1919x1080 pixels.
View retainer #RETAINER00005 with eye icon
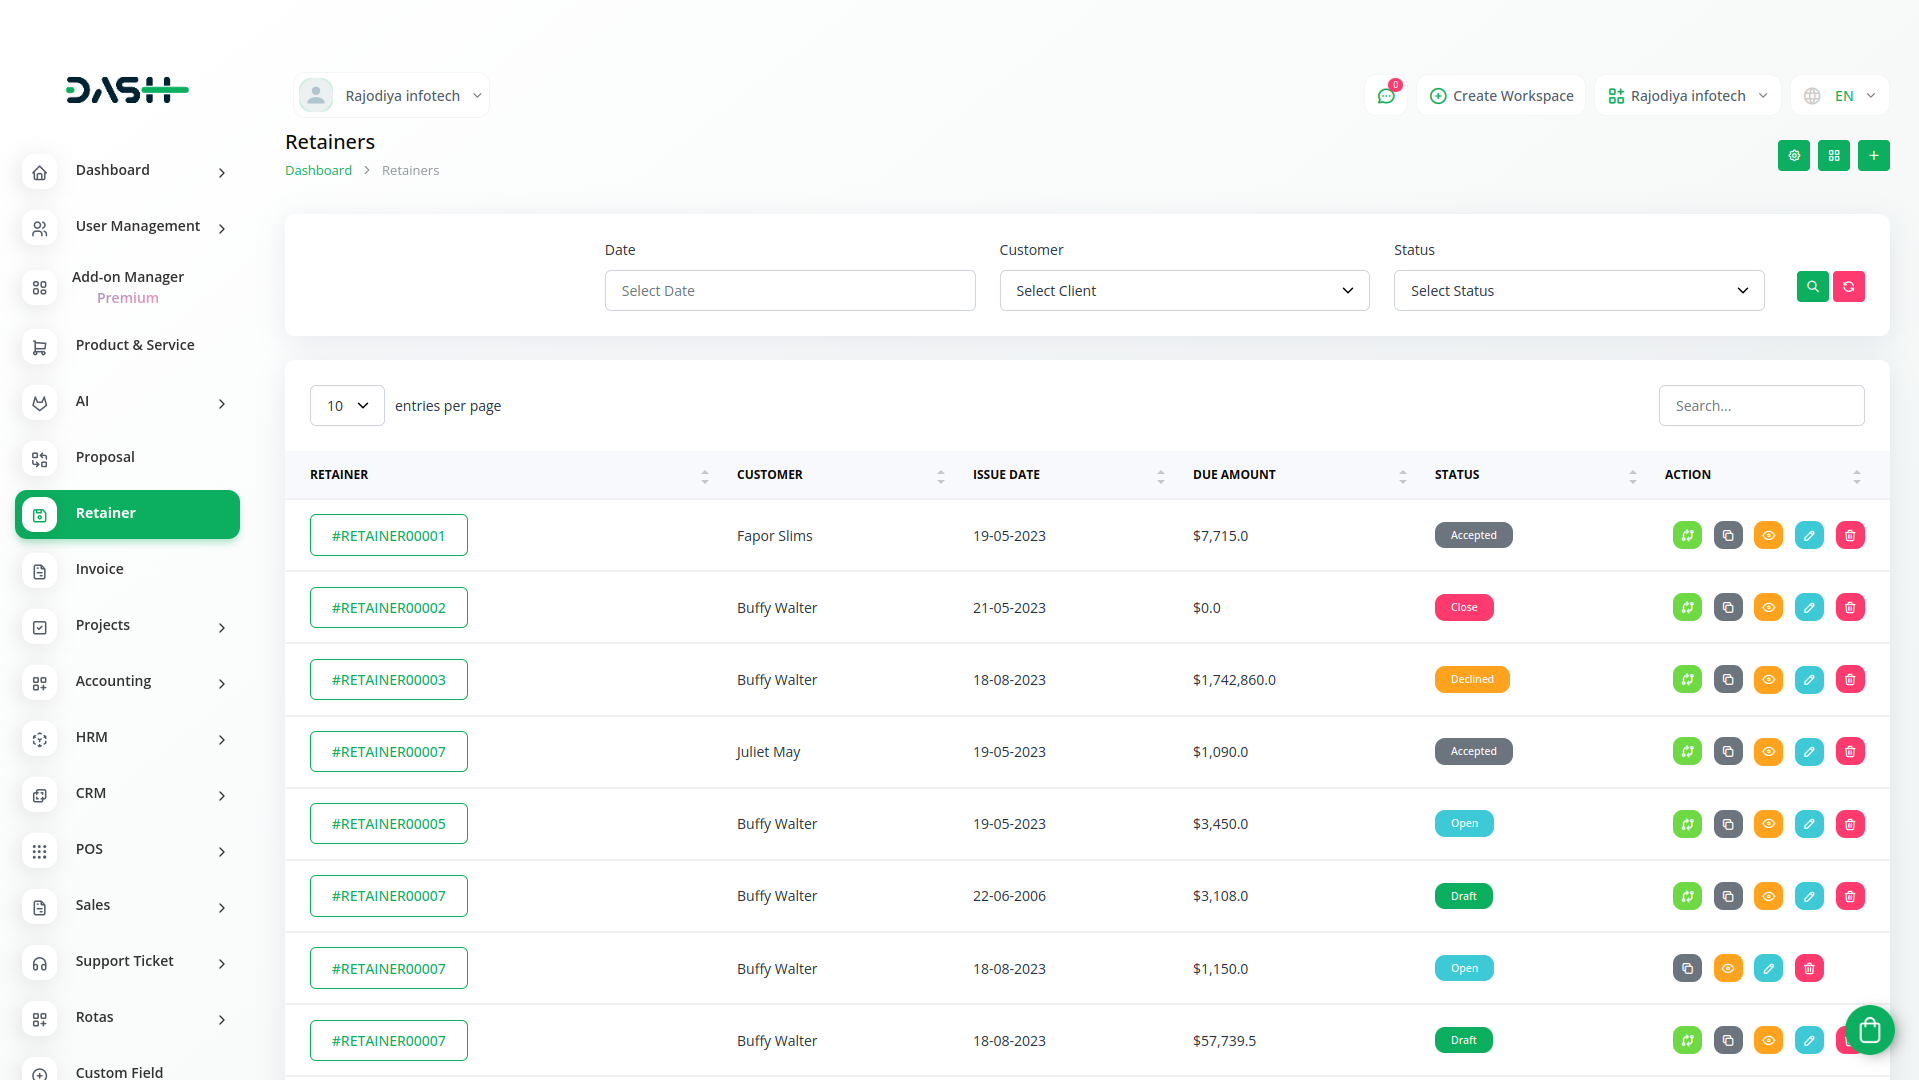(x=1768, y=824)
